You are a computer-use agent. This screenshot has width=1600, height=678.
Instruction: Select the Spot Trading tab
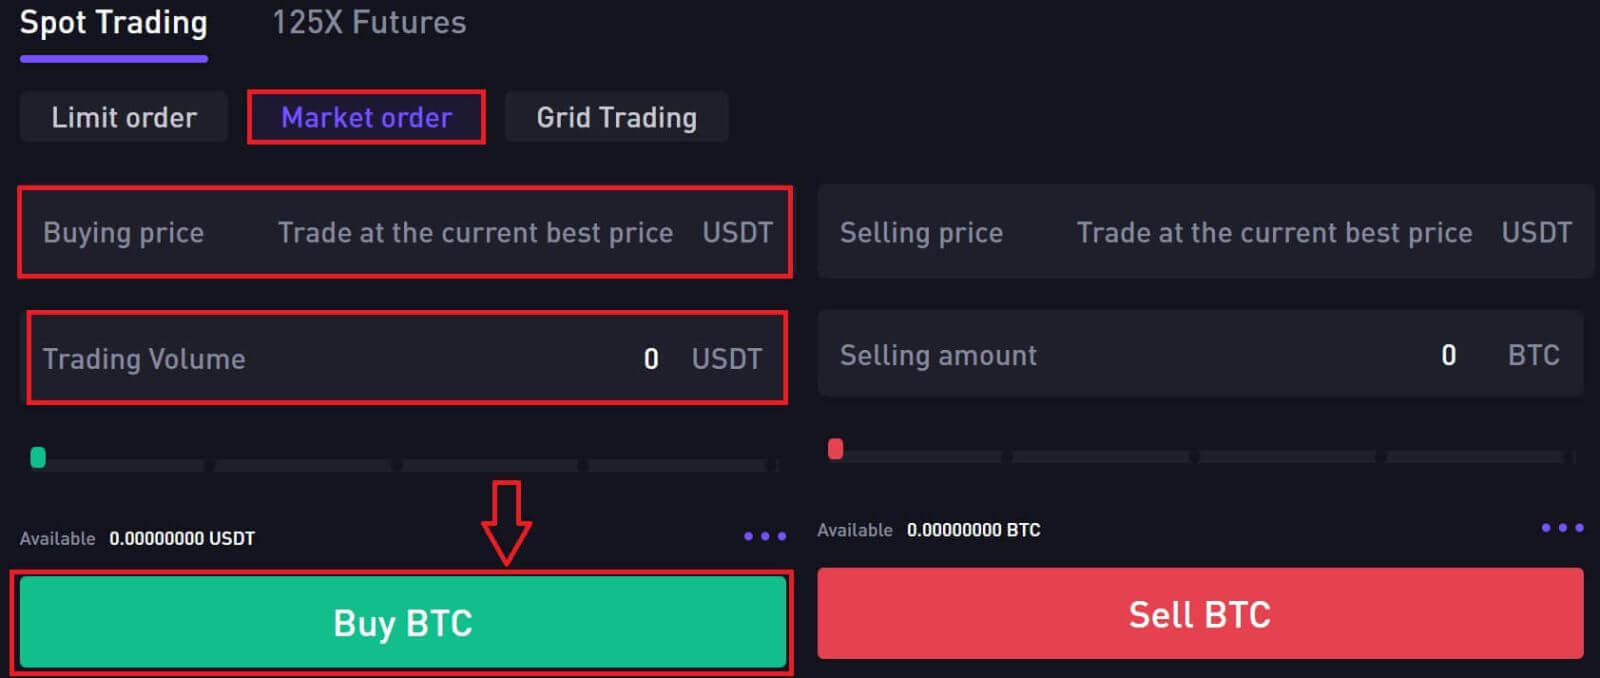click(x=112, y=22)
